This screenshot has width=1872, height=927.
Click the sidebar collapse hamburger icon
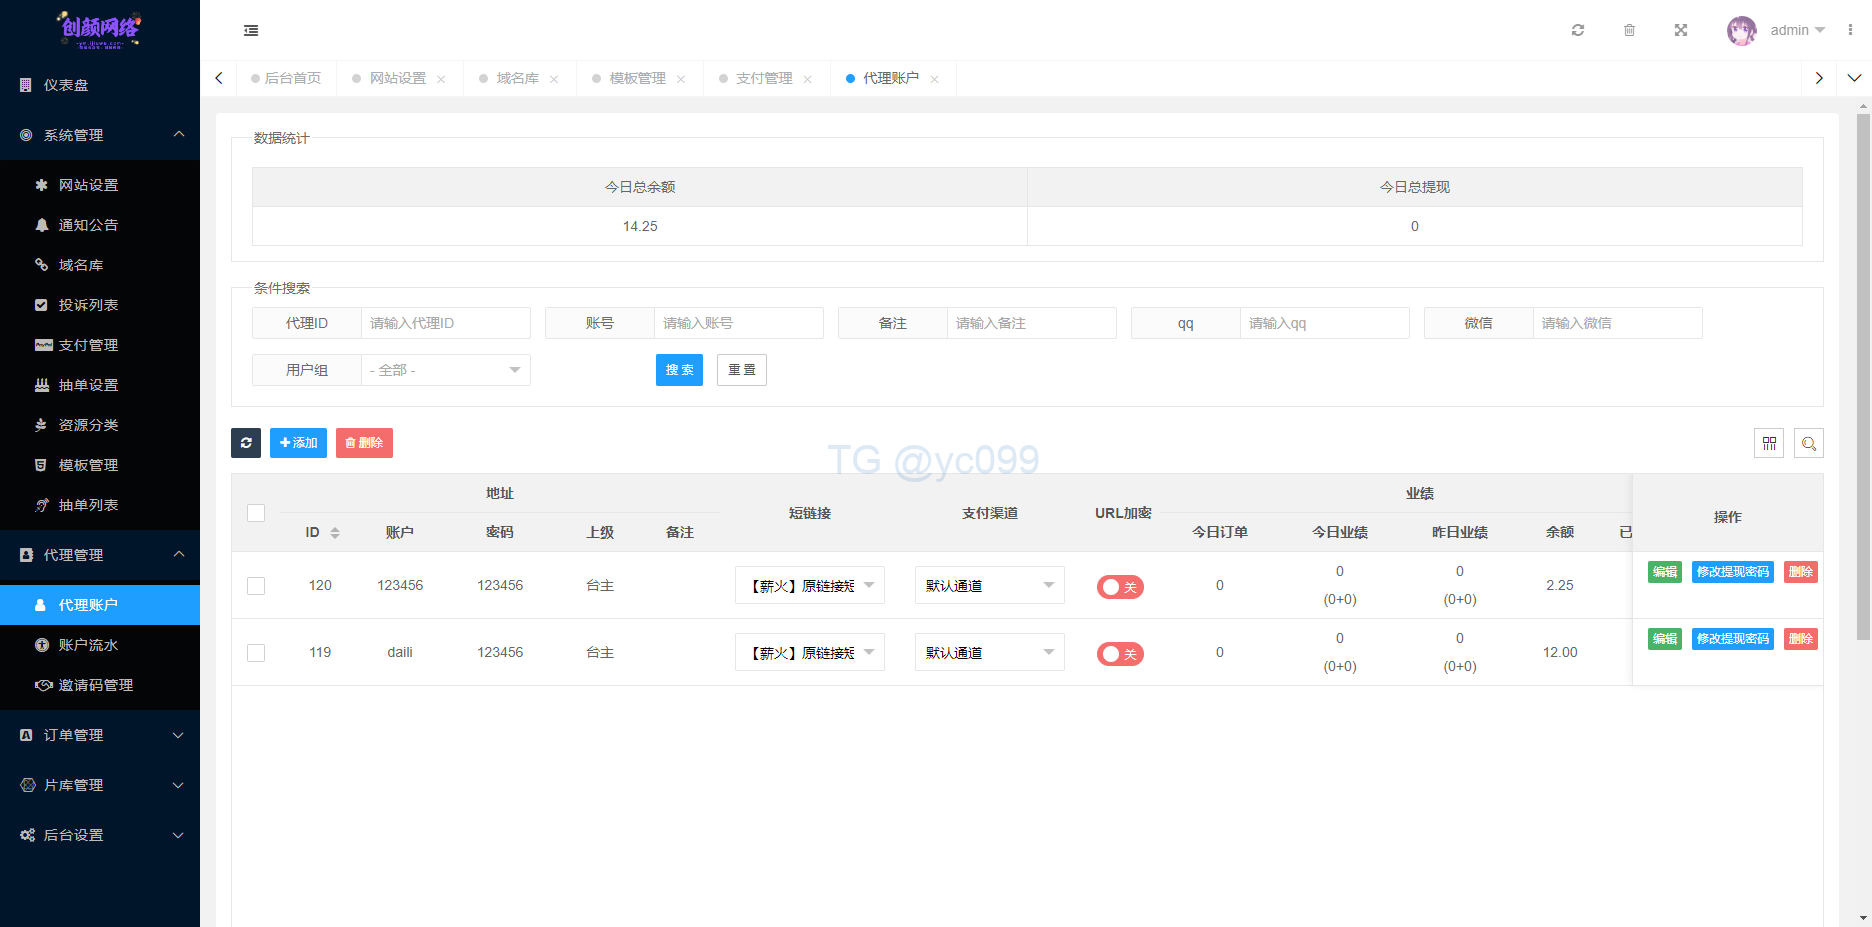pos(251,31)
